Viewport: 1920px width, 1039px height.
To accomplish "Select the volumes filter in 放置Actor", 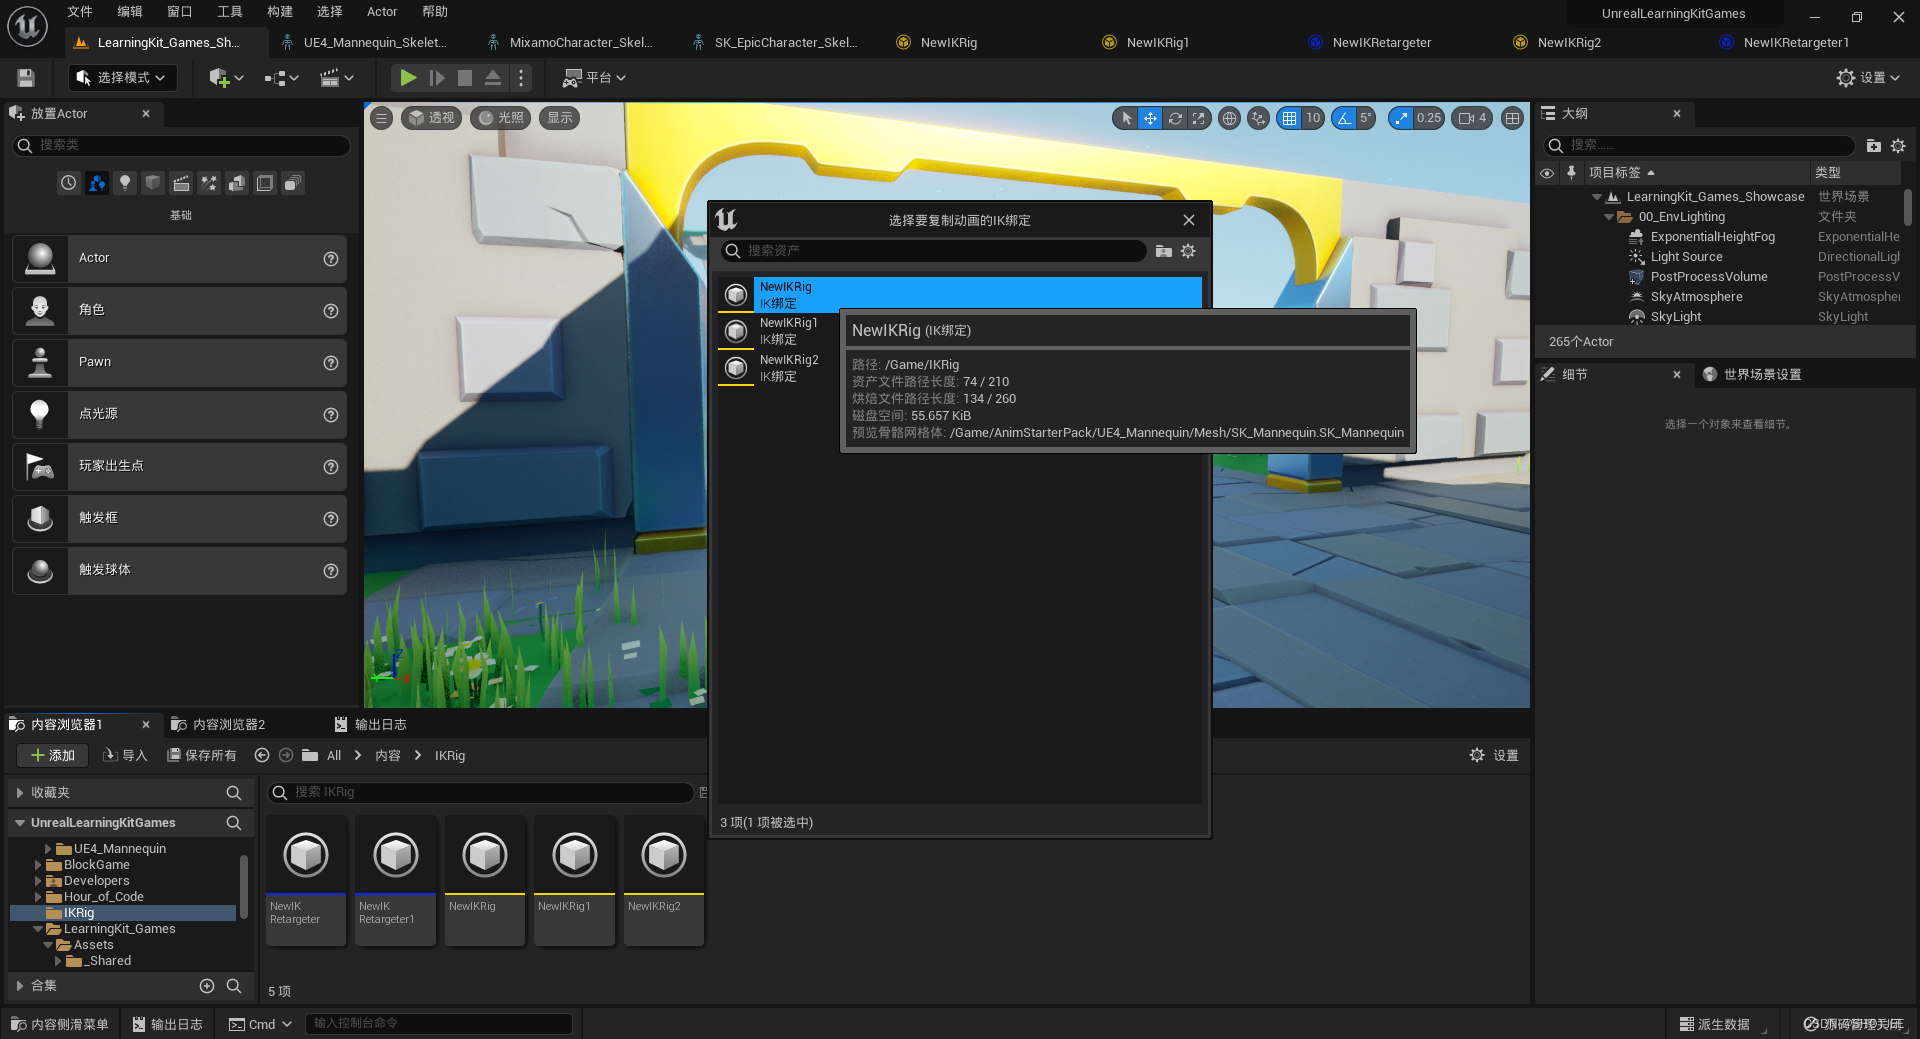I will 264,183.
